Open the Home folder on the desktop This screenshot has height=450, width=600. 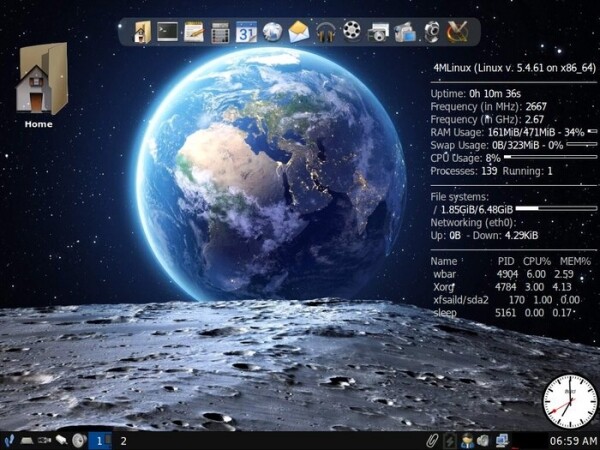pos(40,85)
